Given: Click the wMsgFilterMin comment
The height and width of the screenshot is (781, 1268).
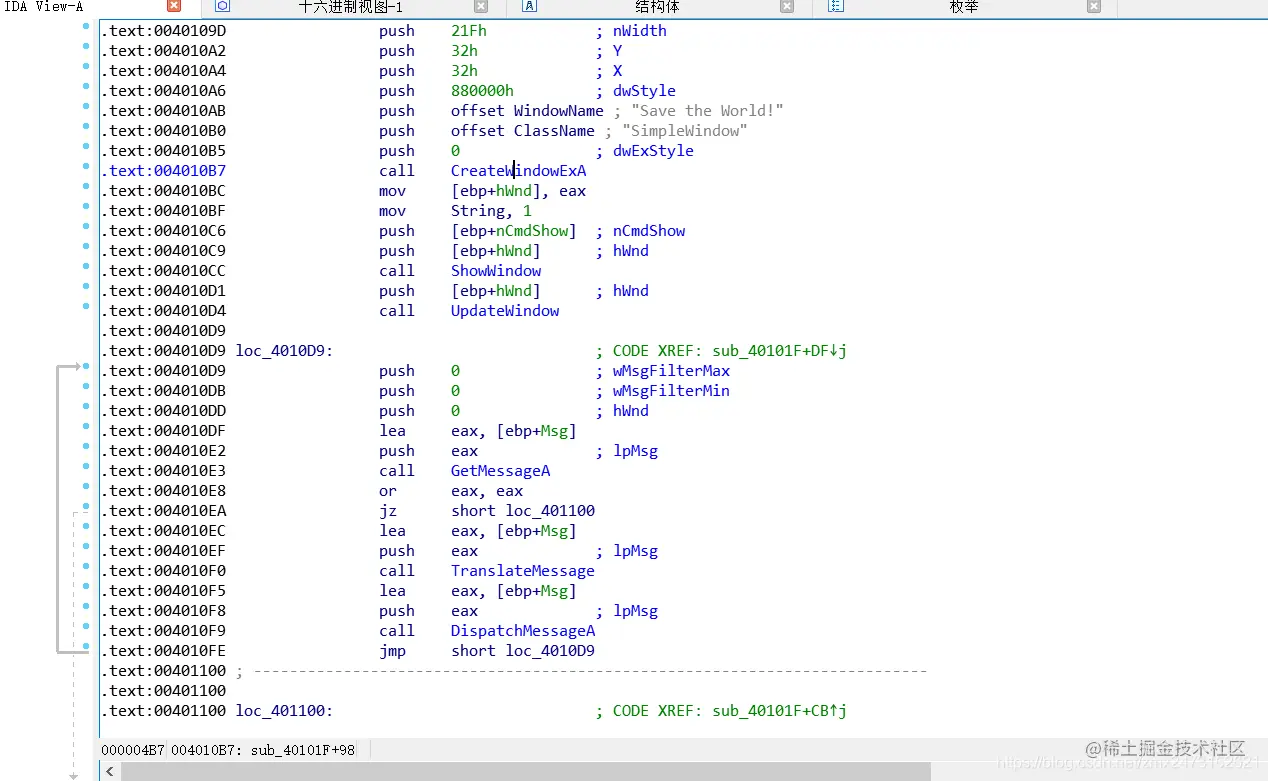Looking at the screenshot, I should [671, 391].
